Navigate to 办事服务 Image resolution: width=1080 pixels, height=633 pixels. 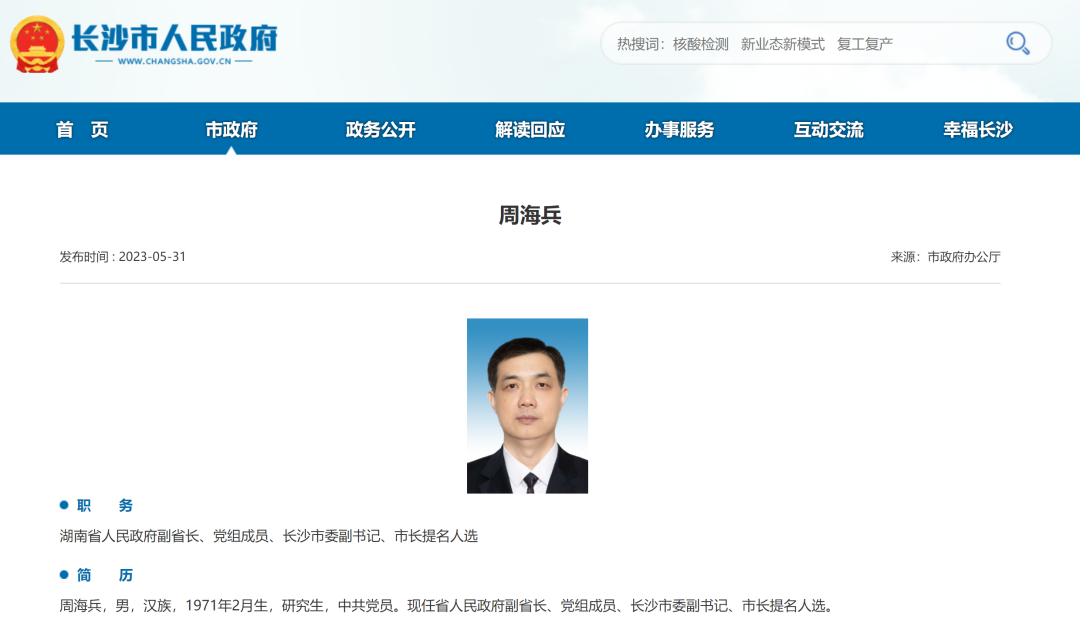679,129
